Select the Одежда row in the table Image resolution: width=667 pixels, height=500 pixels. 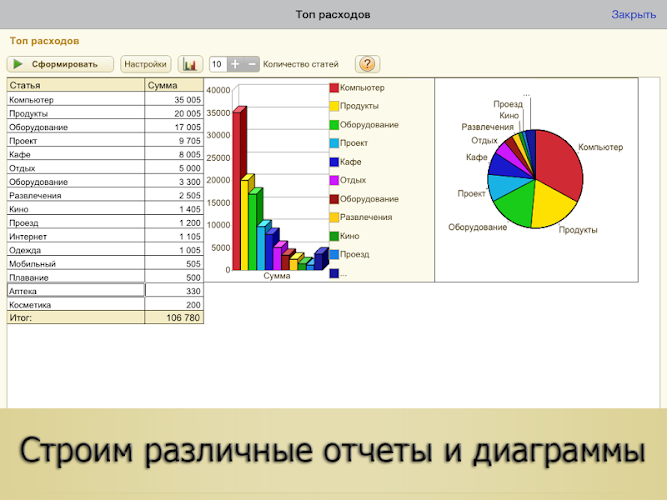105,250
